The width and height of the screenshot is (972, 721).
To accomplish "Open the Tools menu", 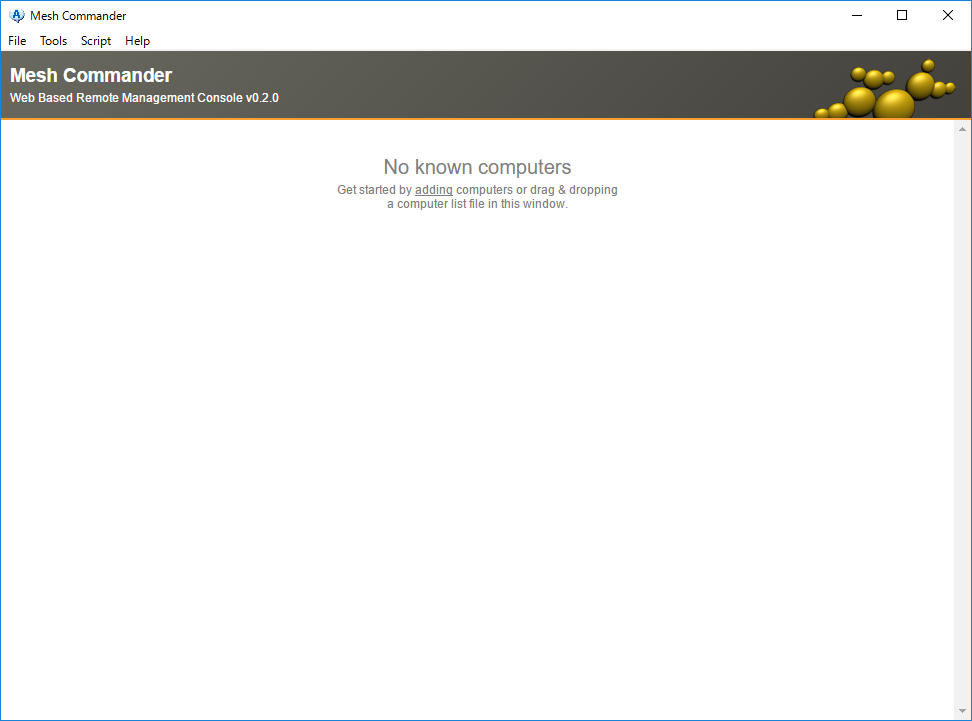I will click(x=54, y=41).
